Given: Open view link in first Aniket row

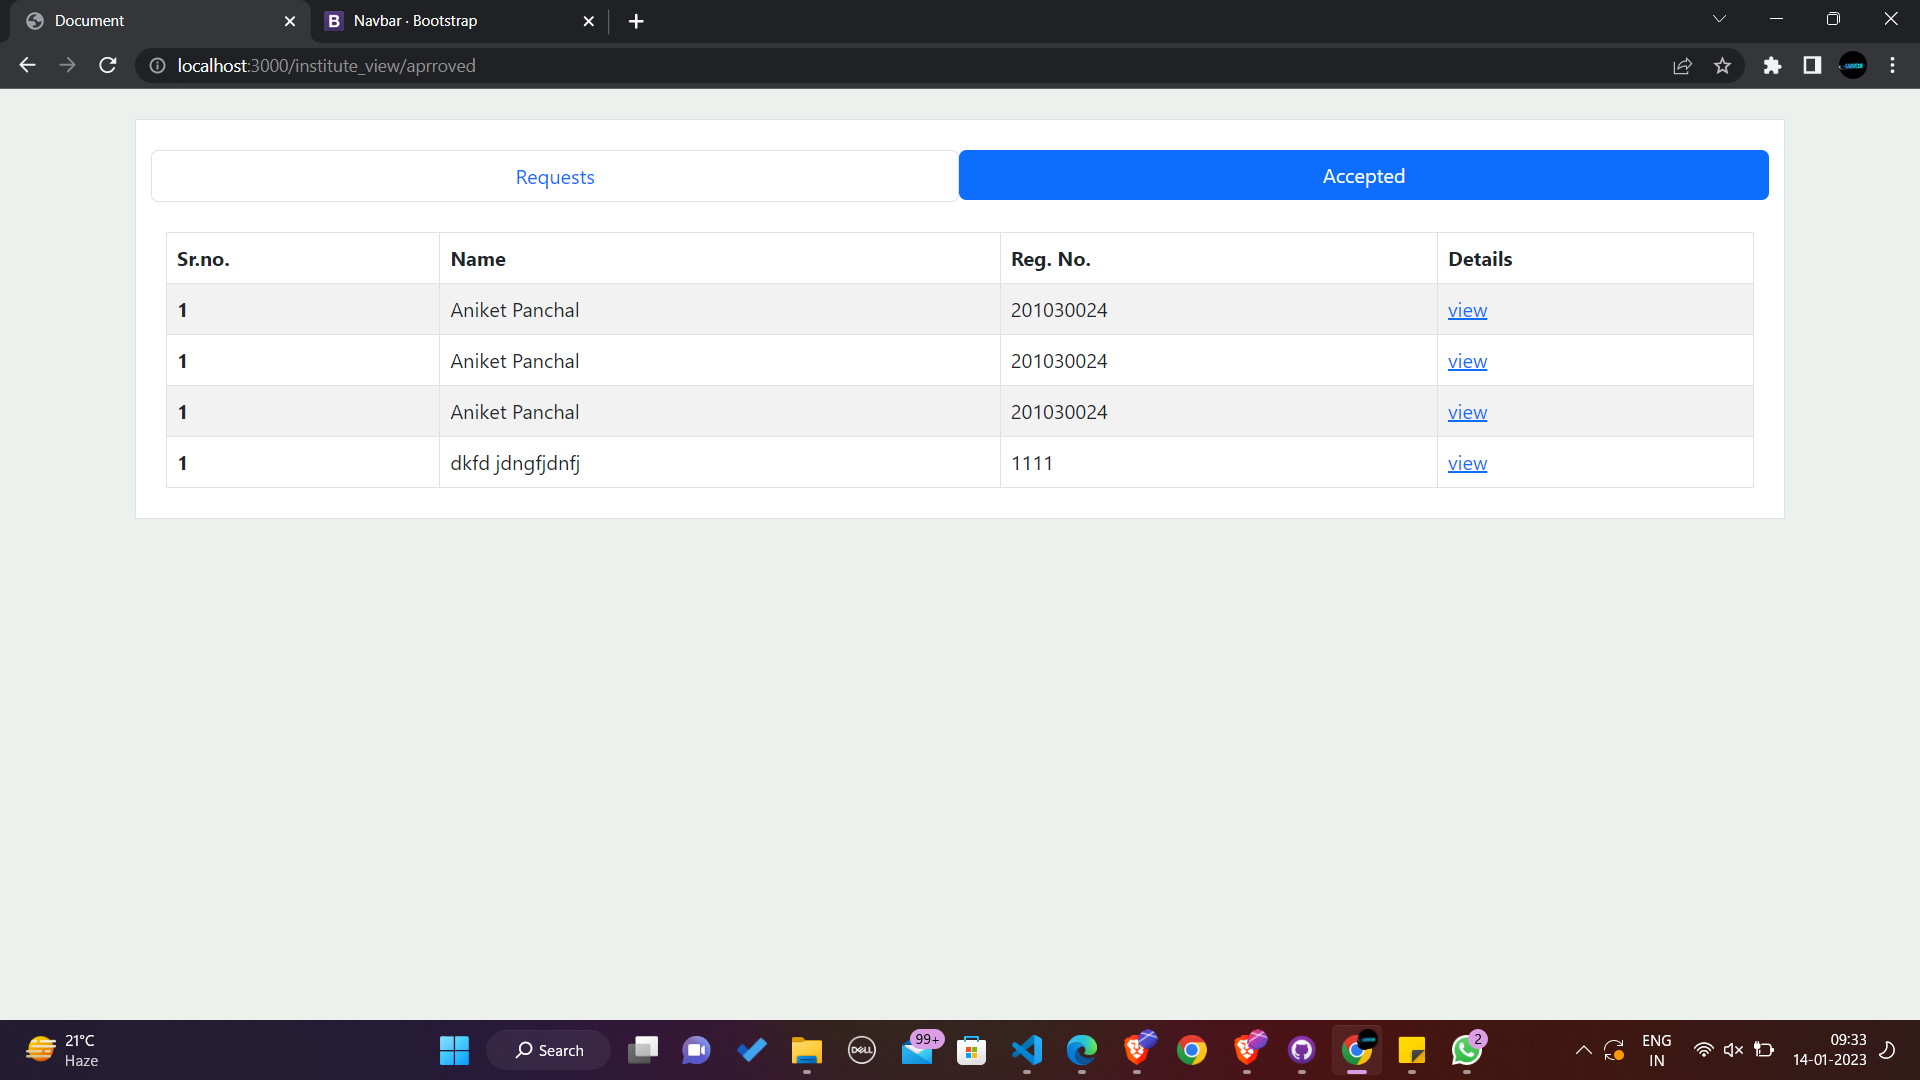Looking at the screenshot, I should [x=1467, y=310].
